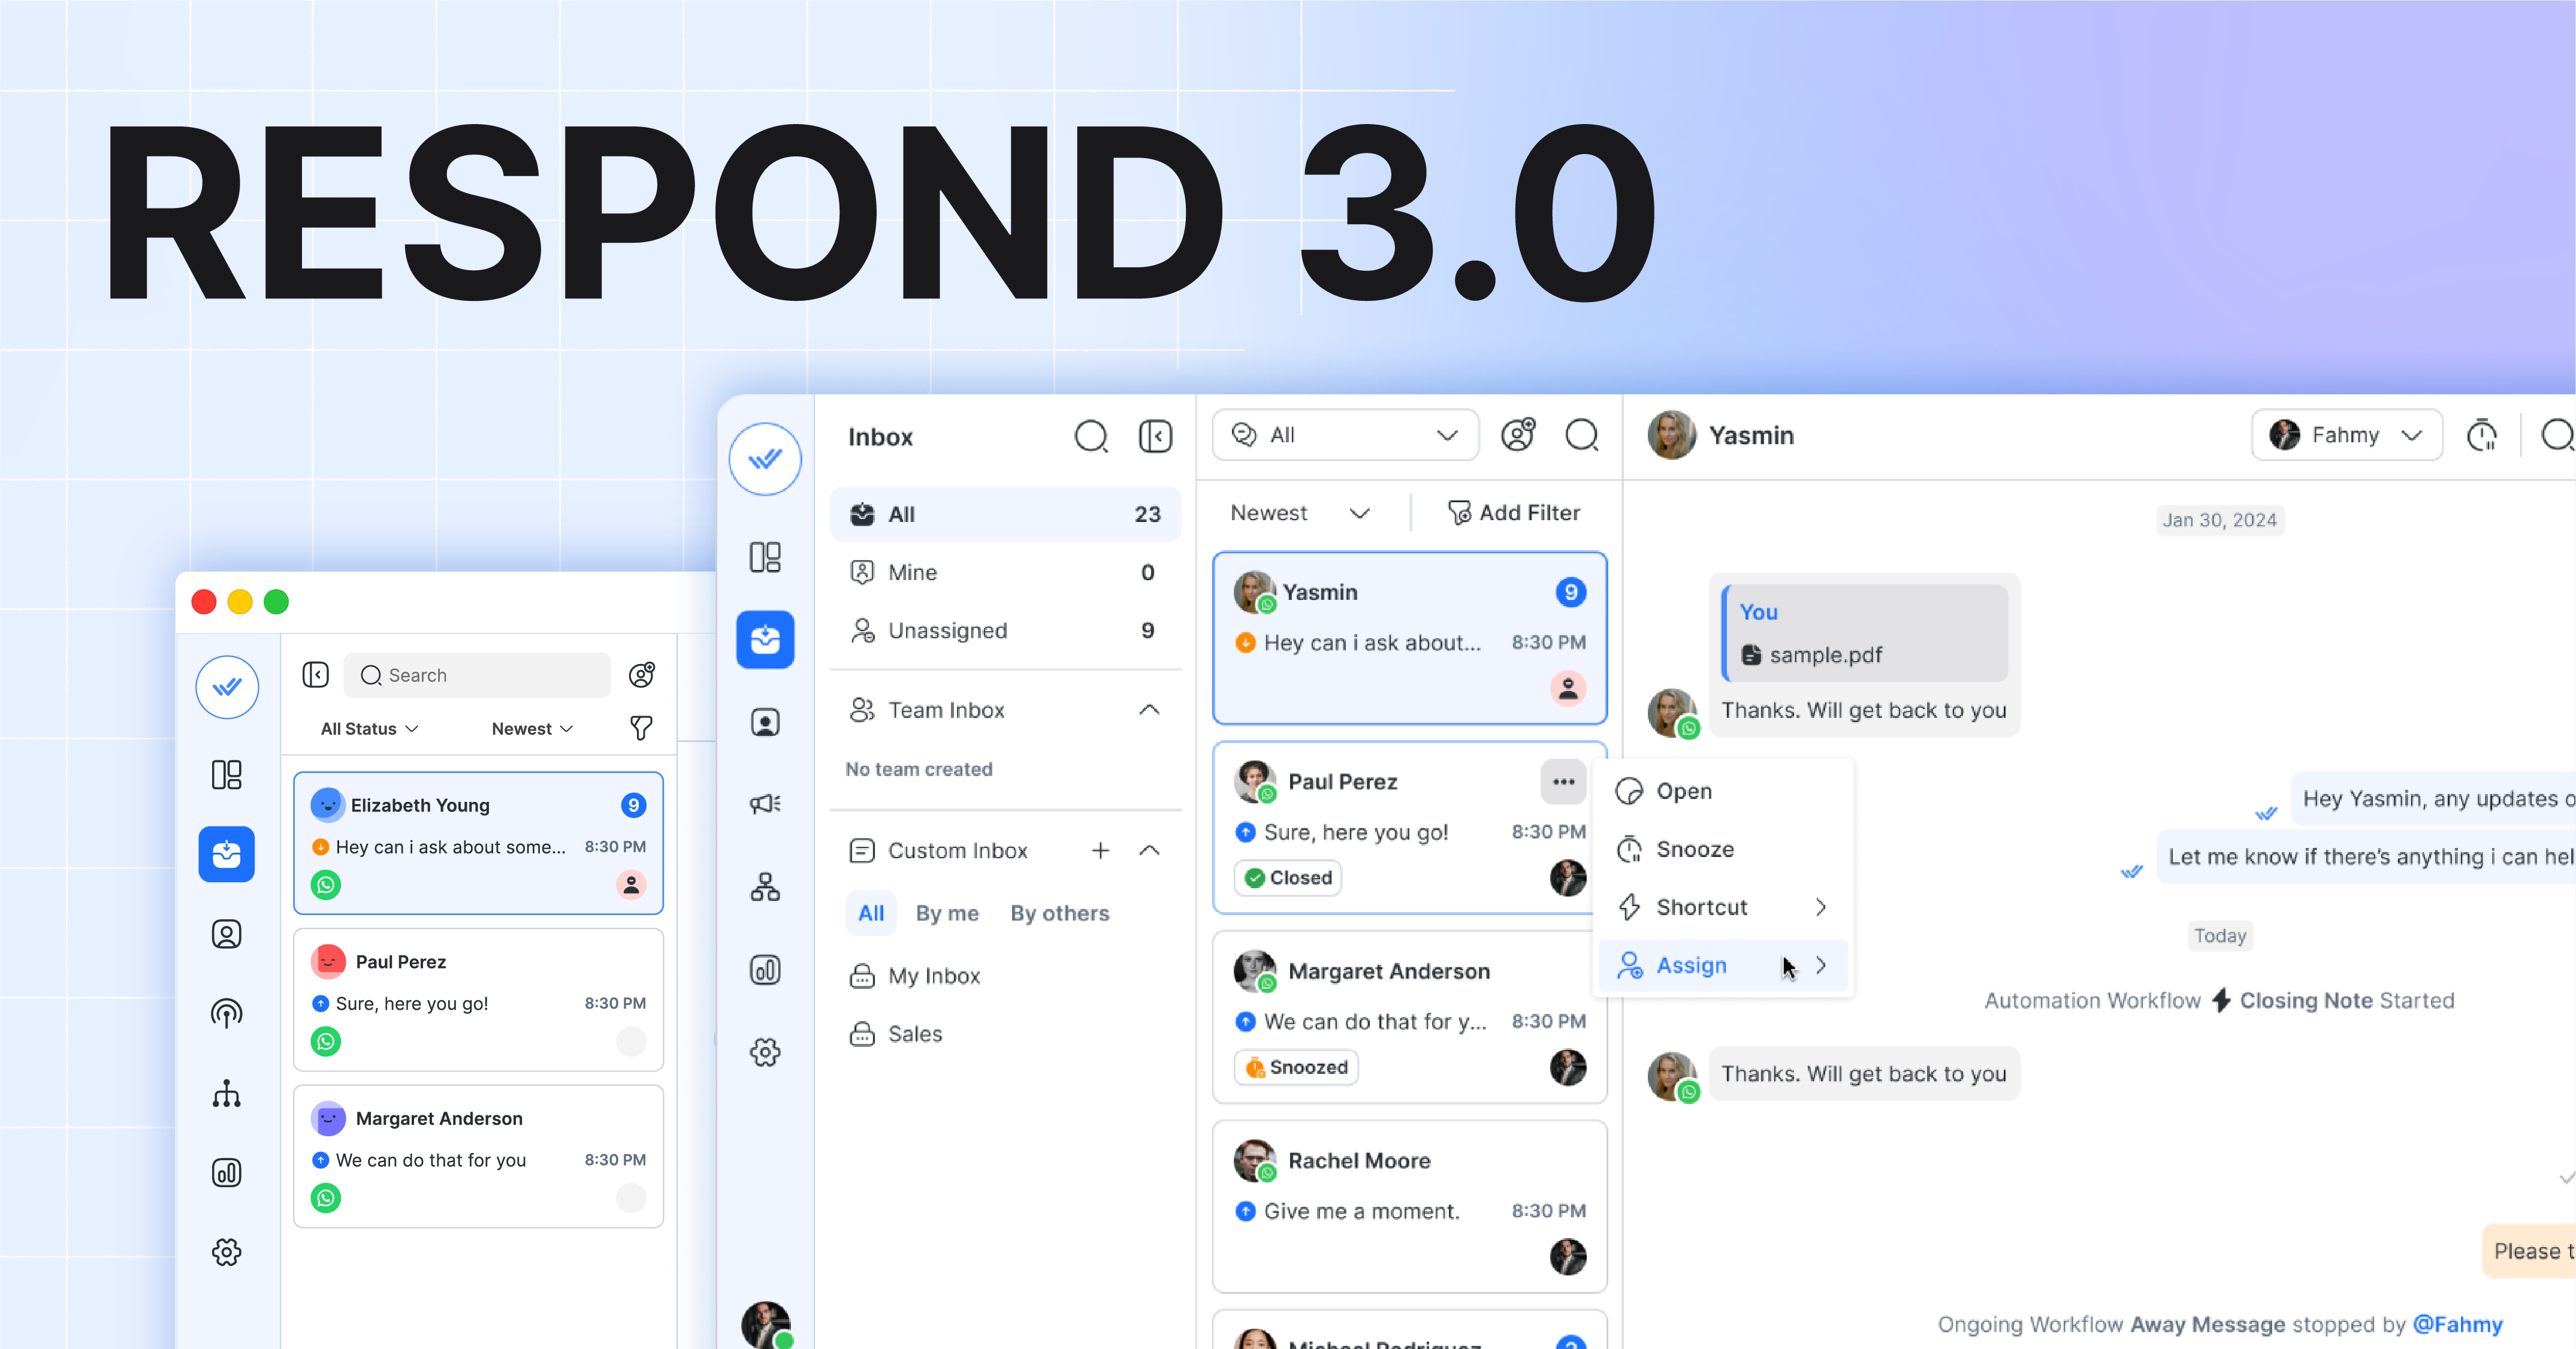Open the Newest sort order dropdown
The image size is (2576, 1349).
[1300, 512]
